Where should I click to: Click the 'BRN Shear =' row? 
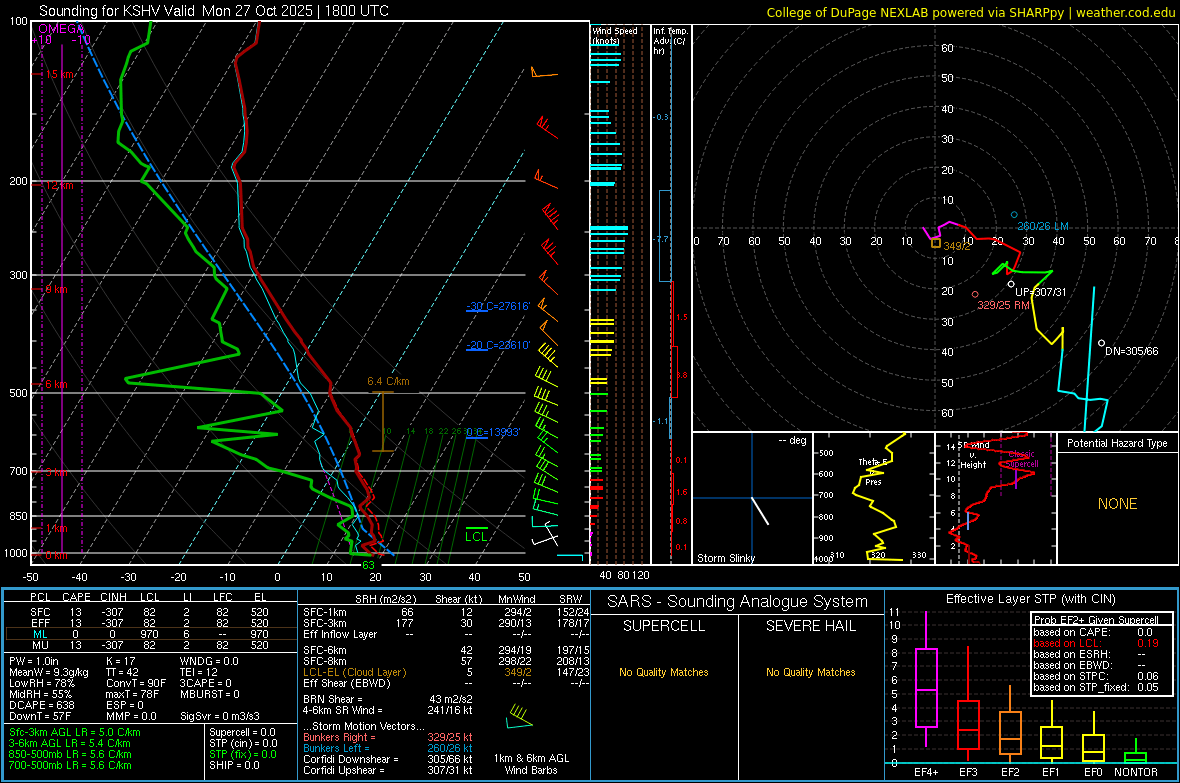coord(388,699)
